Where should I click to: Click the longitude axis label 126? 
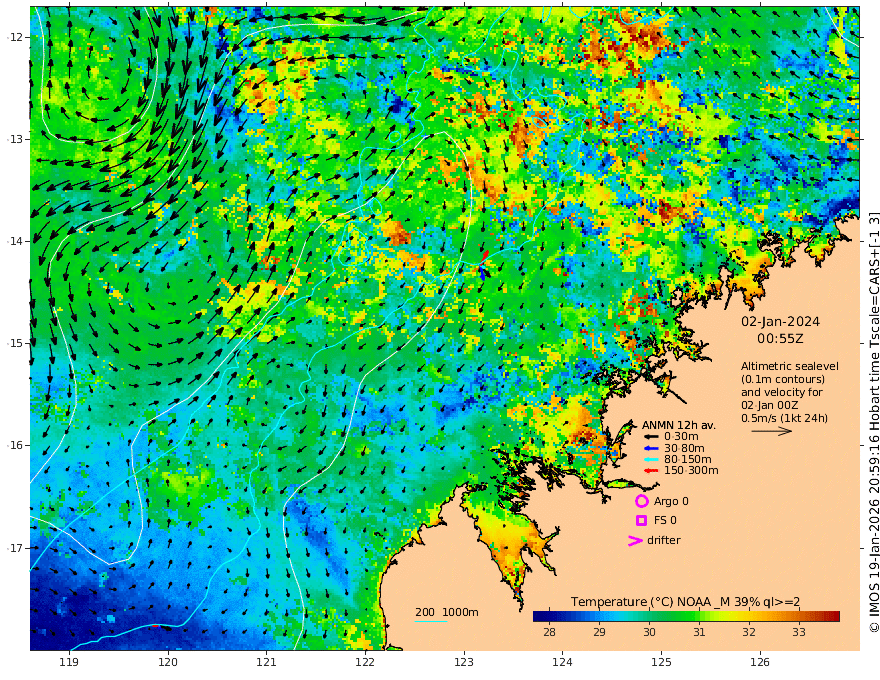click(760, 663)
